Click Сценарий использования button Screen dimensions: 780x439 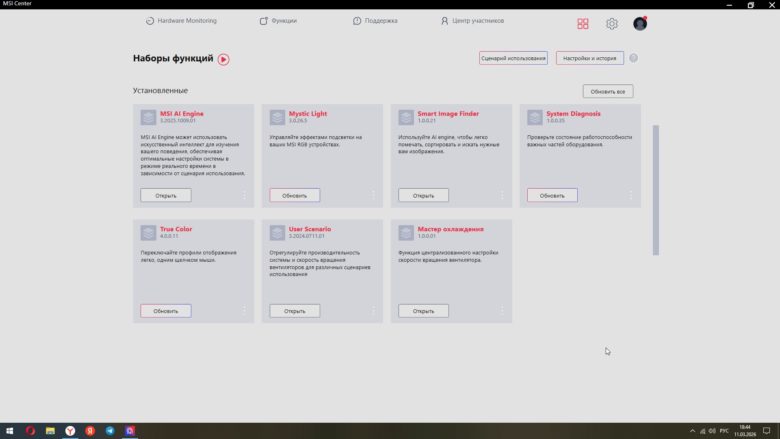513,58
